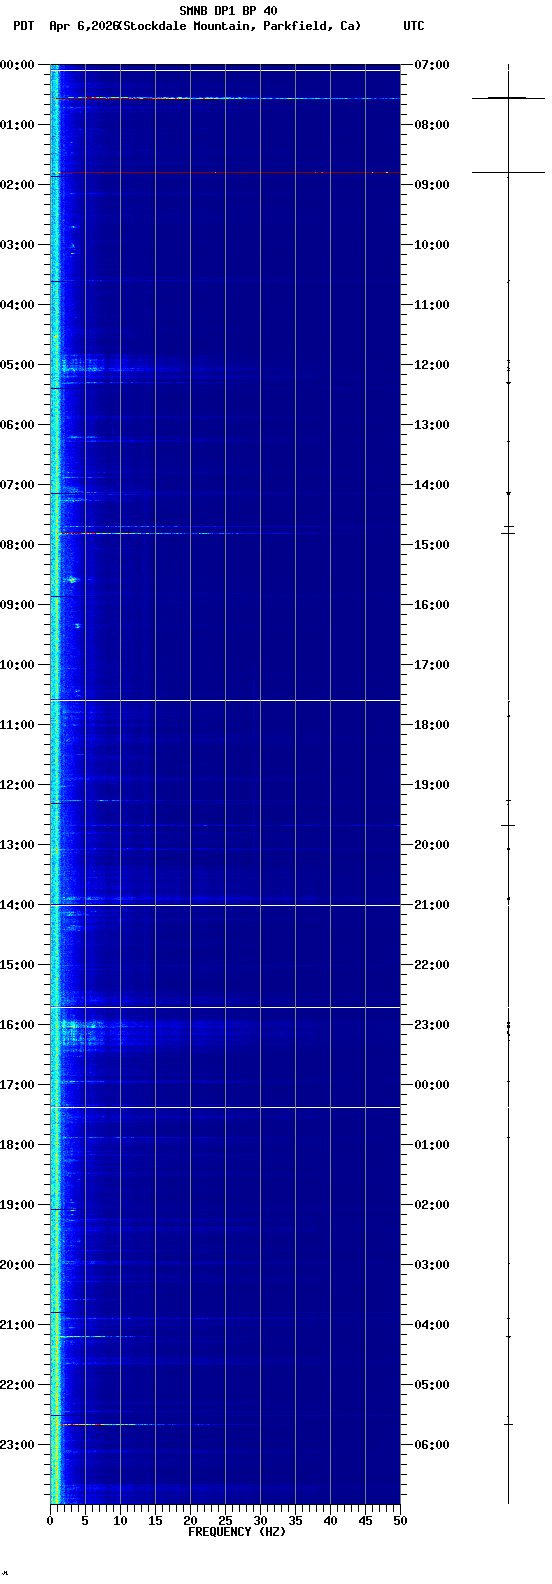Click the "PDT" timezone label
Image resolution: width=552 pixels, height=1584 pixels.
click(23, 26)
